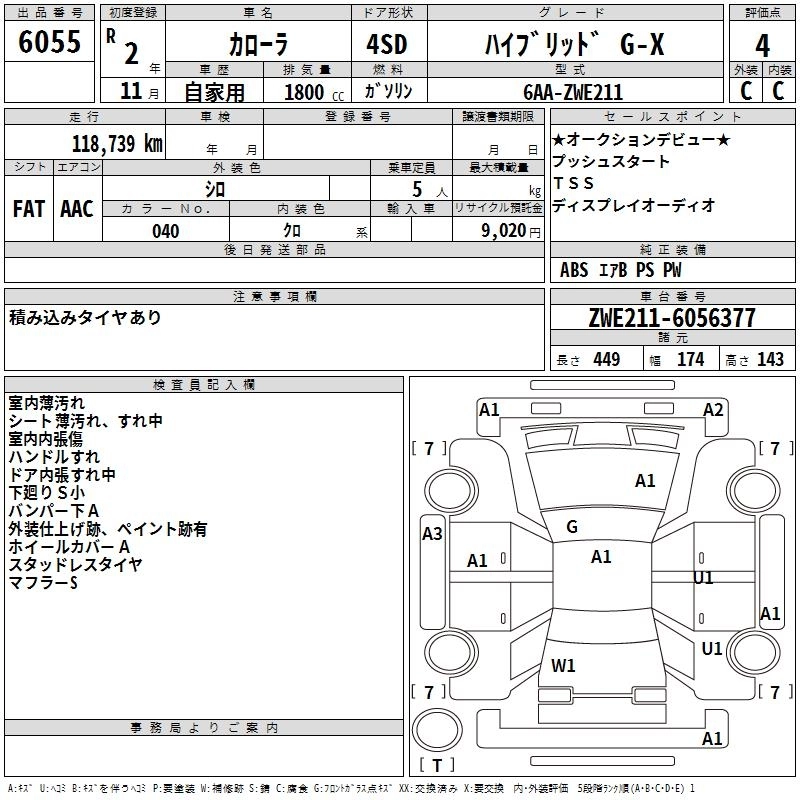Screen dimensions: 800x800
Task: Click the chassis number ZWE211-6056377
Action: (672, 318)
